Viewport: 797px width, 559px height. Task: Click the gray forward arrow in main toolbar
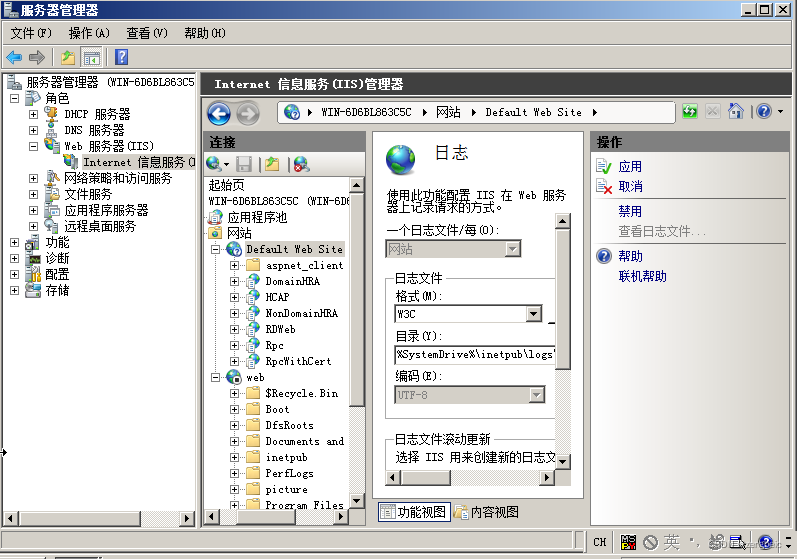click(37, 57)
